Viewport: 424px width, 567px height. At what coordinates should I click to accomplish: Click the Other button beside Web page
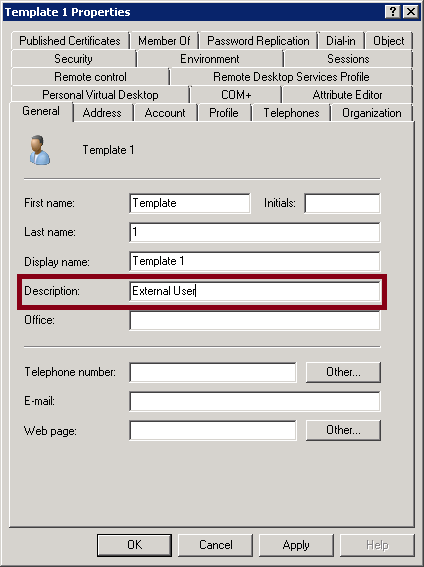343,430
